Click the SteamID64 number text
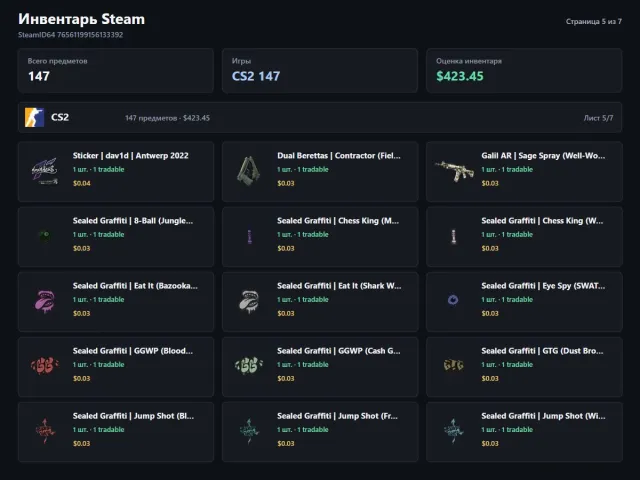This screenshot has height=480, width=640. (x=90, y=35)
